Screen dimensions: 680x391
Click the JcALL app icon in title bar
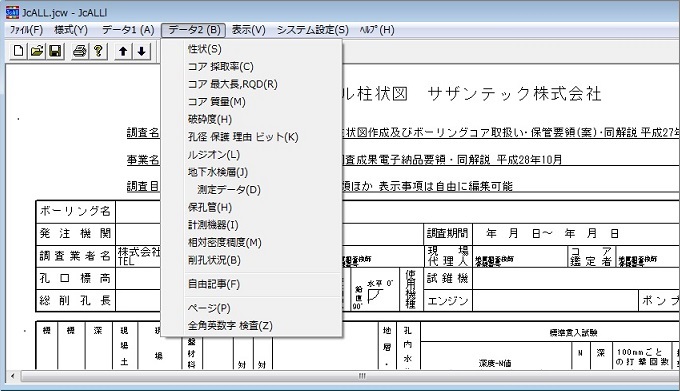point(12,12)
